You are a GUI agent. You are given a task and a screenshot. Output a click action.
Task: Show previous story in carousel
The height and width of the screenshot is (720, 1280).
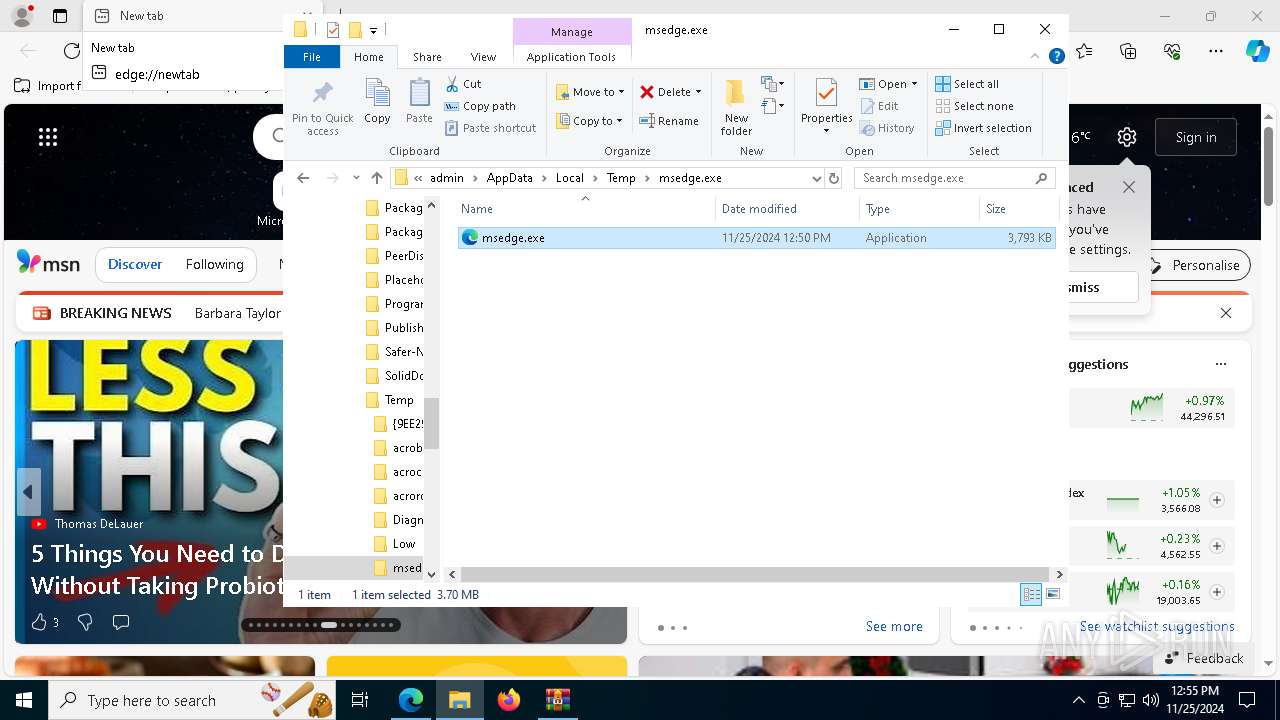click(x=28, y=492)
